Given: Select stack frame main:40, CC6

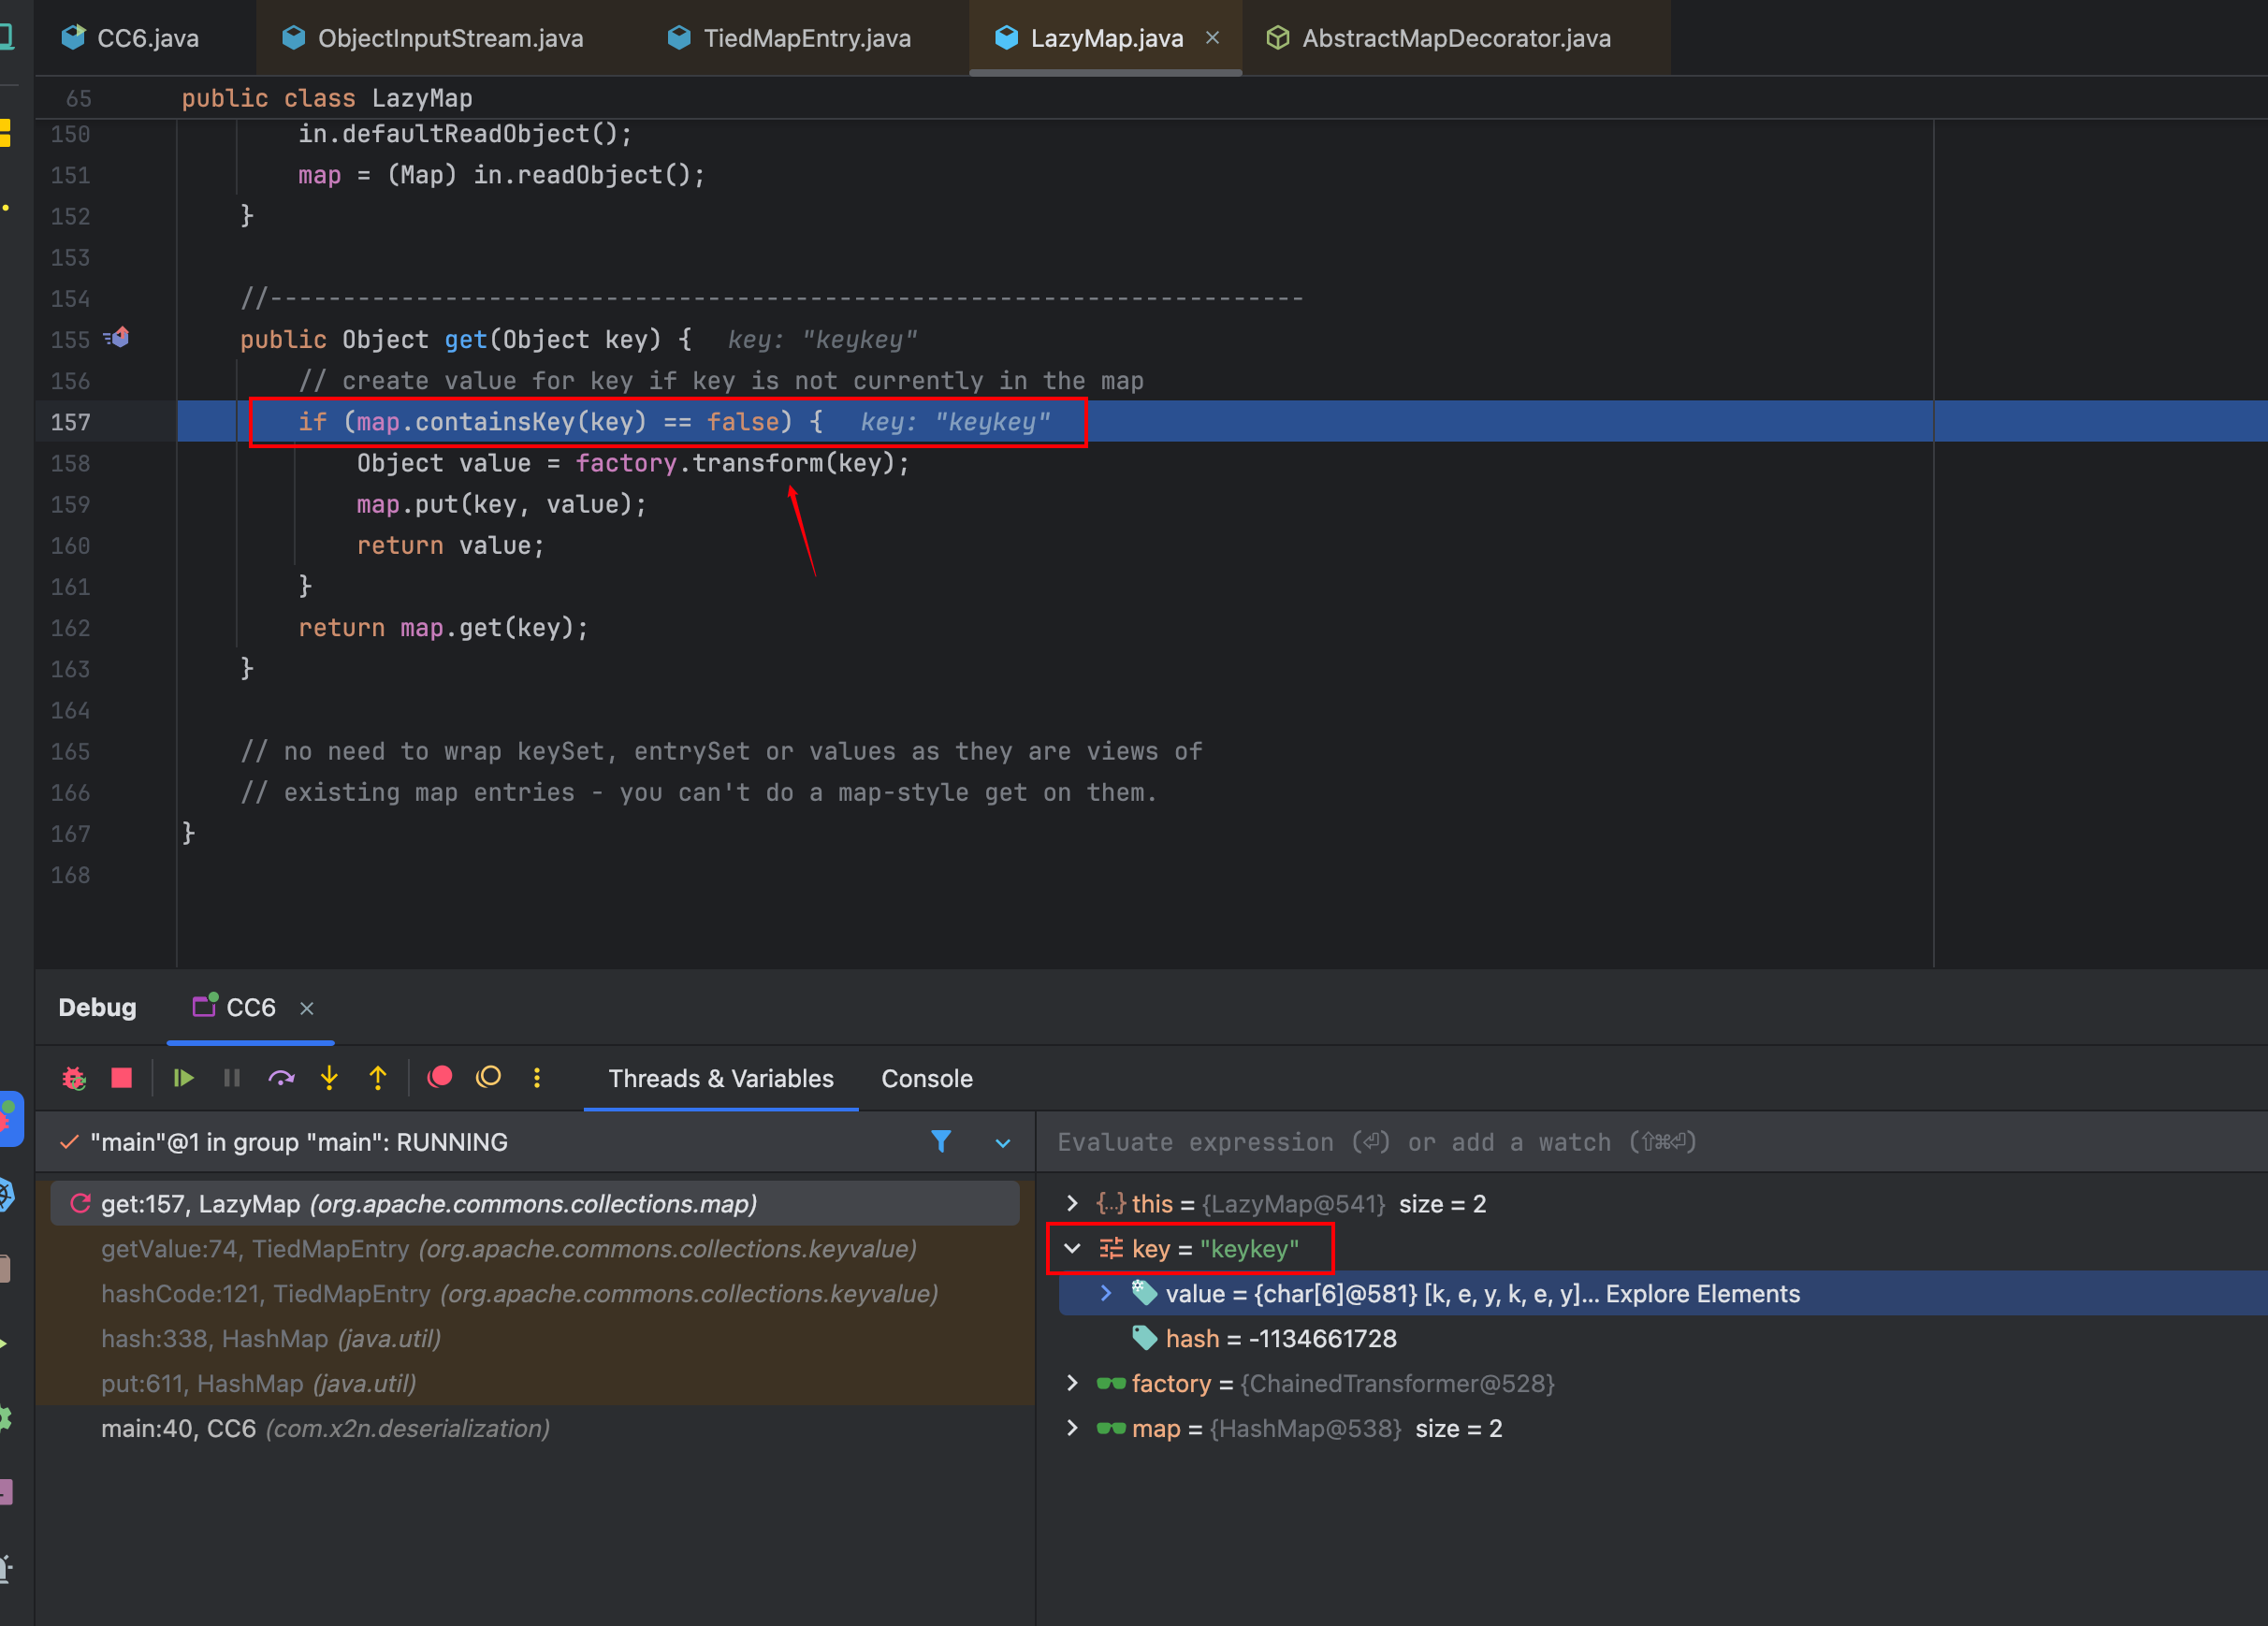Looking at the screenshot, I should tap(535, 1428).
